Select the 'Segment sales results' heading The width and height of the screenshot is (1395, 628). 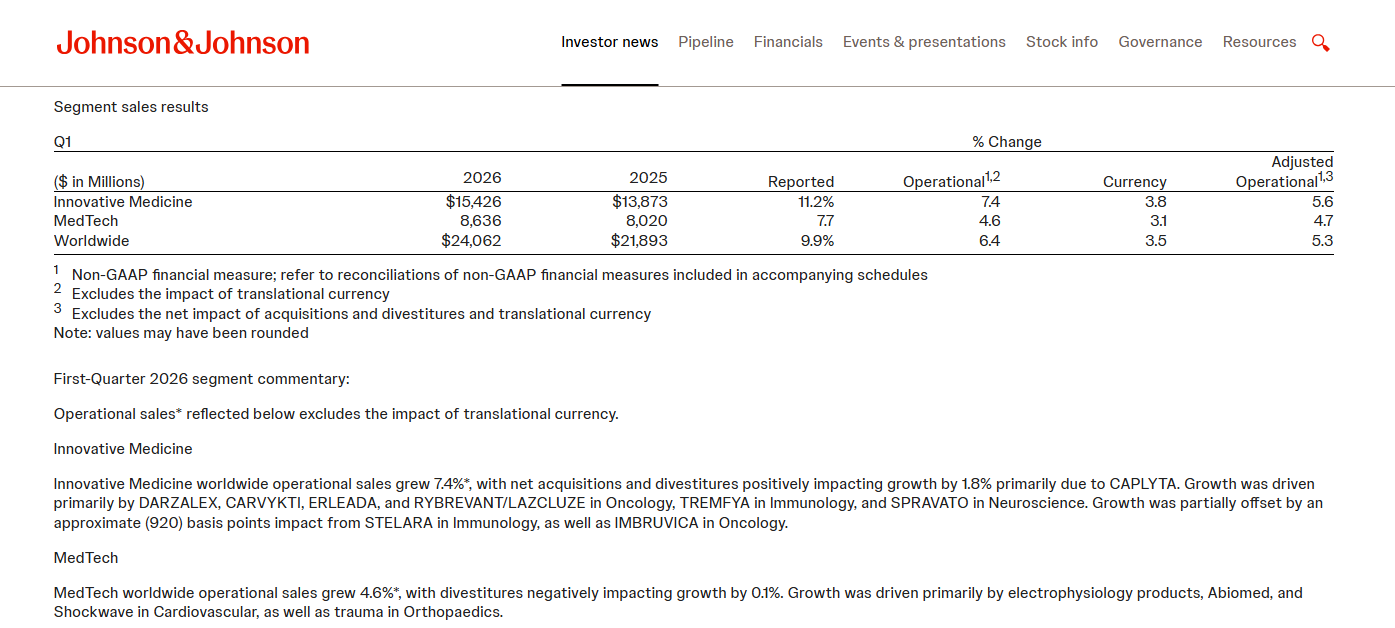tap(131, 107)
